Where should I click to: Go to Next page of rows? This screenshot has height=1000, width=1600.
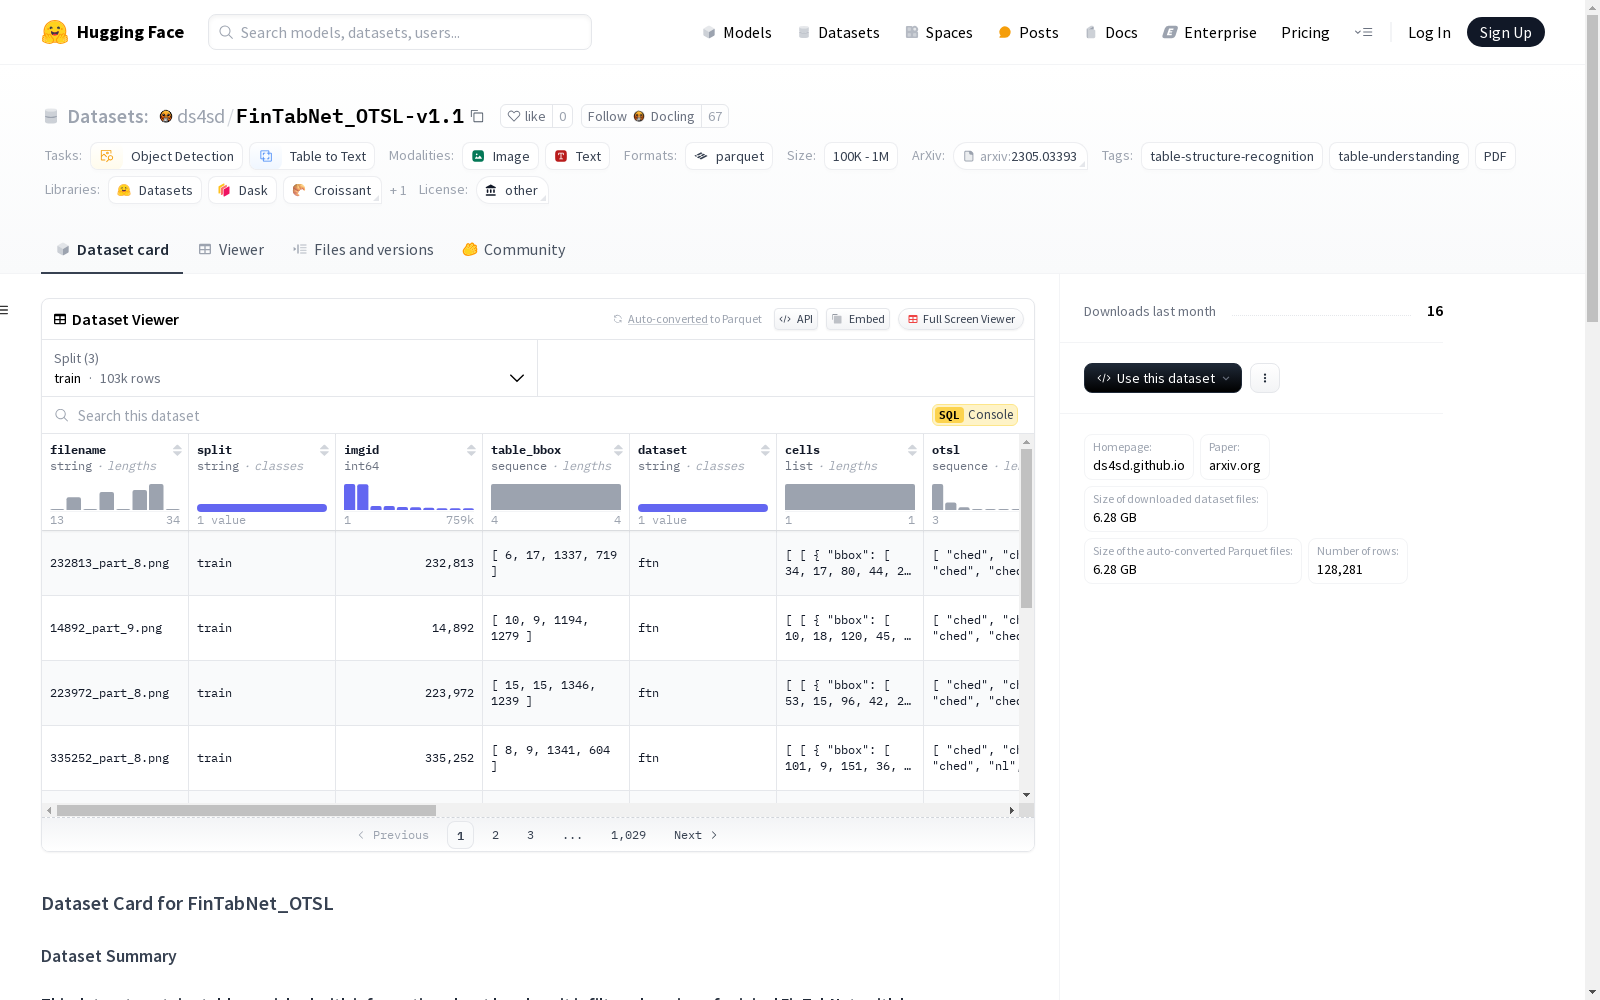click(x=695, y=835)
